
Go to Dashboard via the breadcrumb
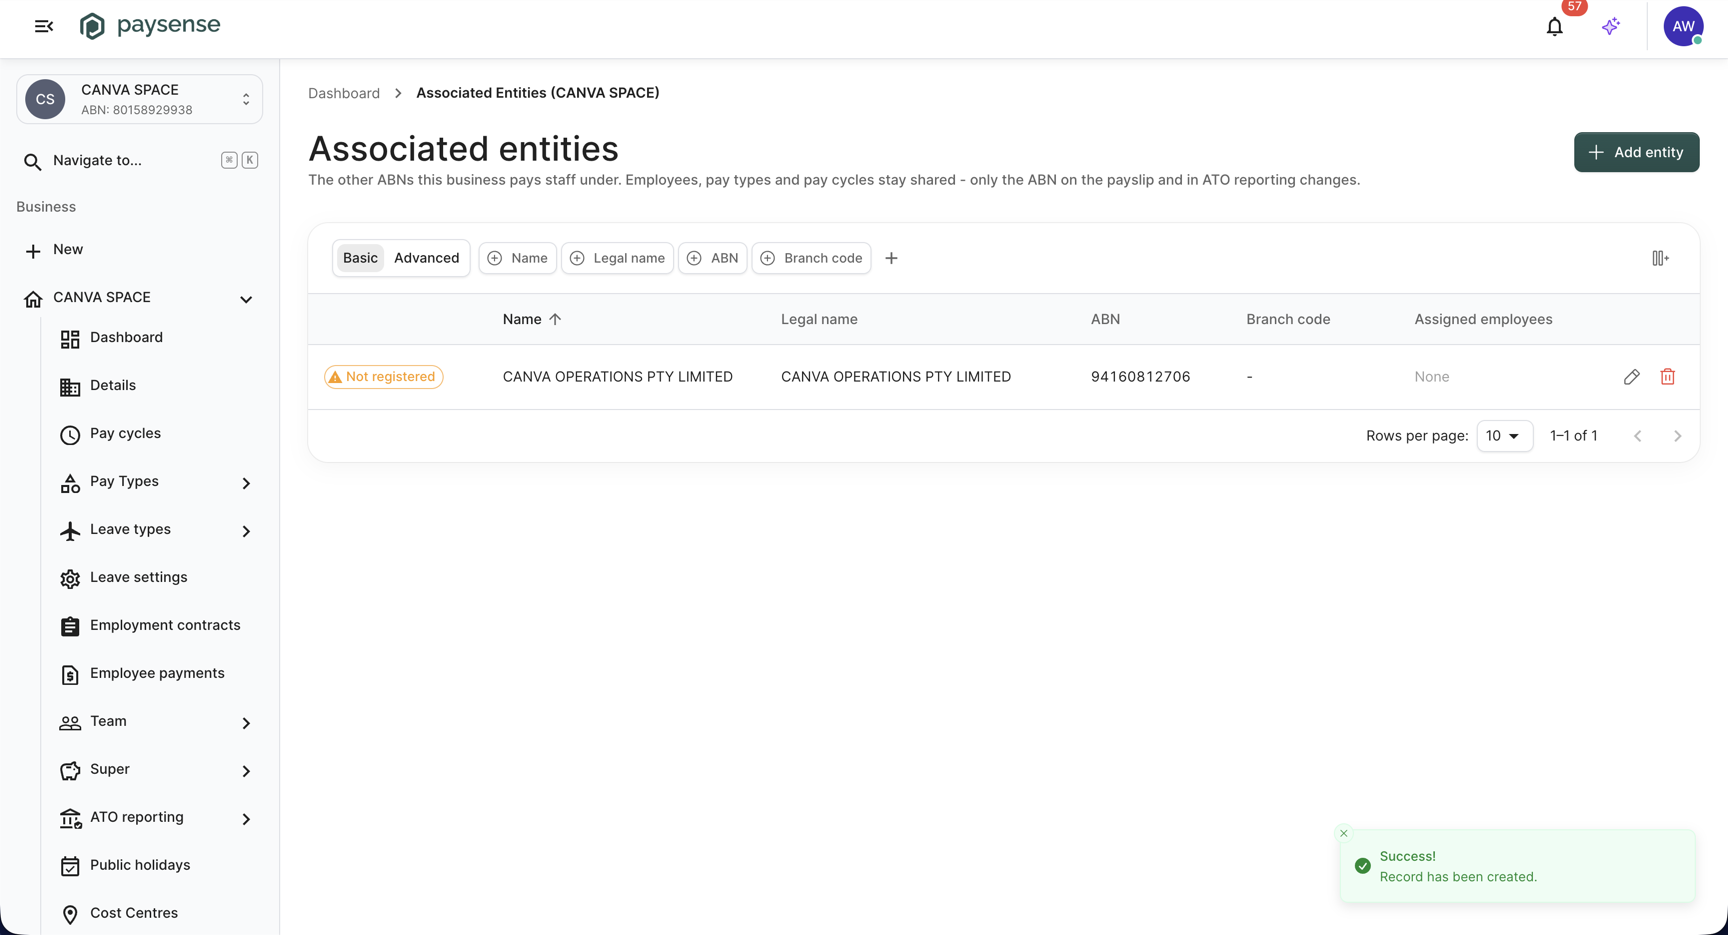tap(344, 93)
